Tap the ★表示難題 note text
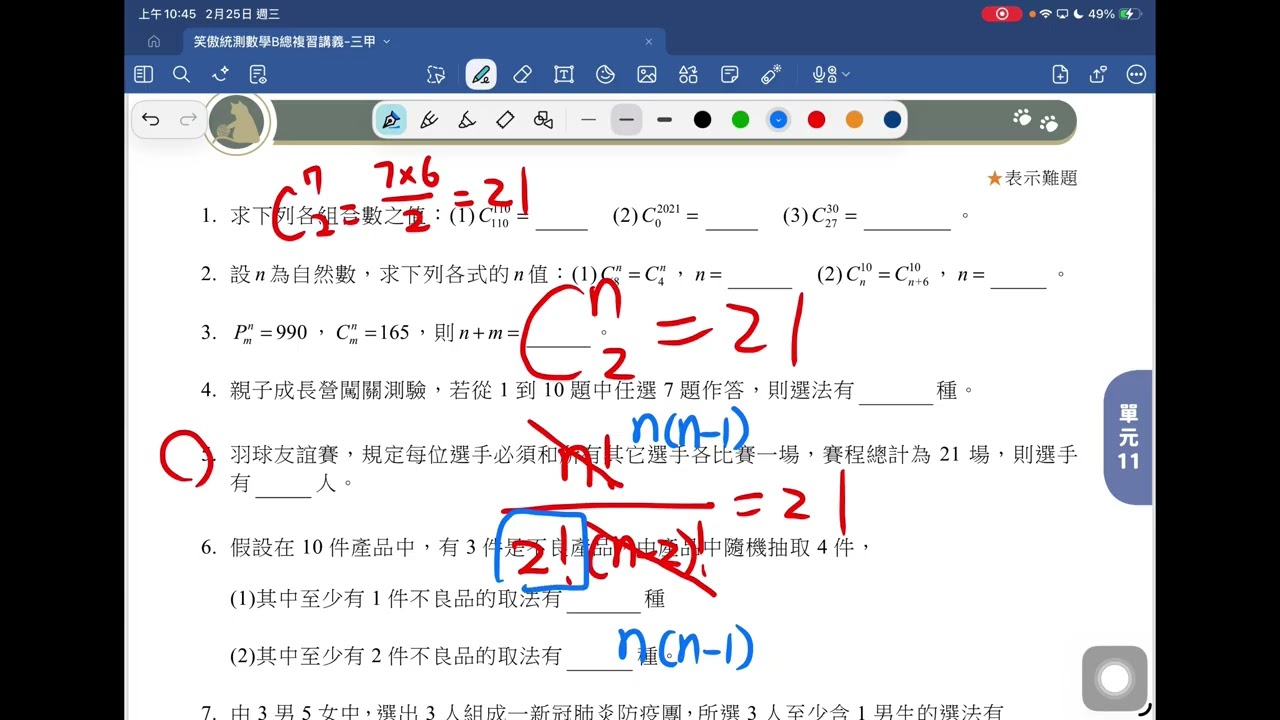Image resolution: width=1280 pixels, height=720 pixels. pyautogui.click(x=1032, y=178)
